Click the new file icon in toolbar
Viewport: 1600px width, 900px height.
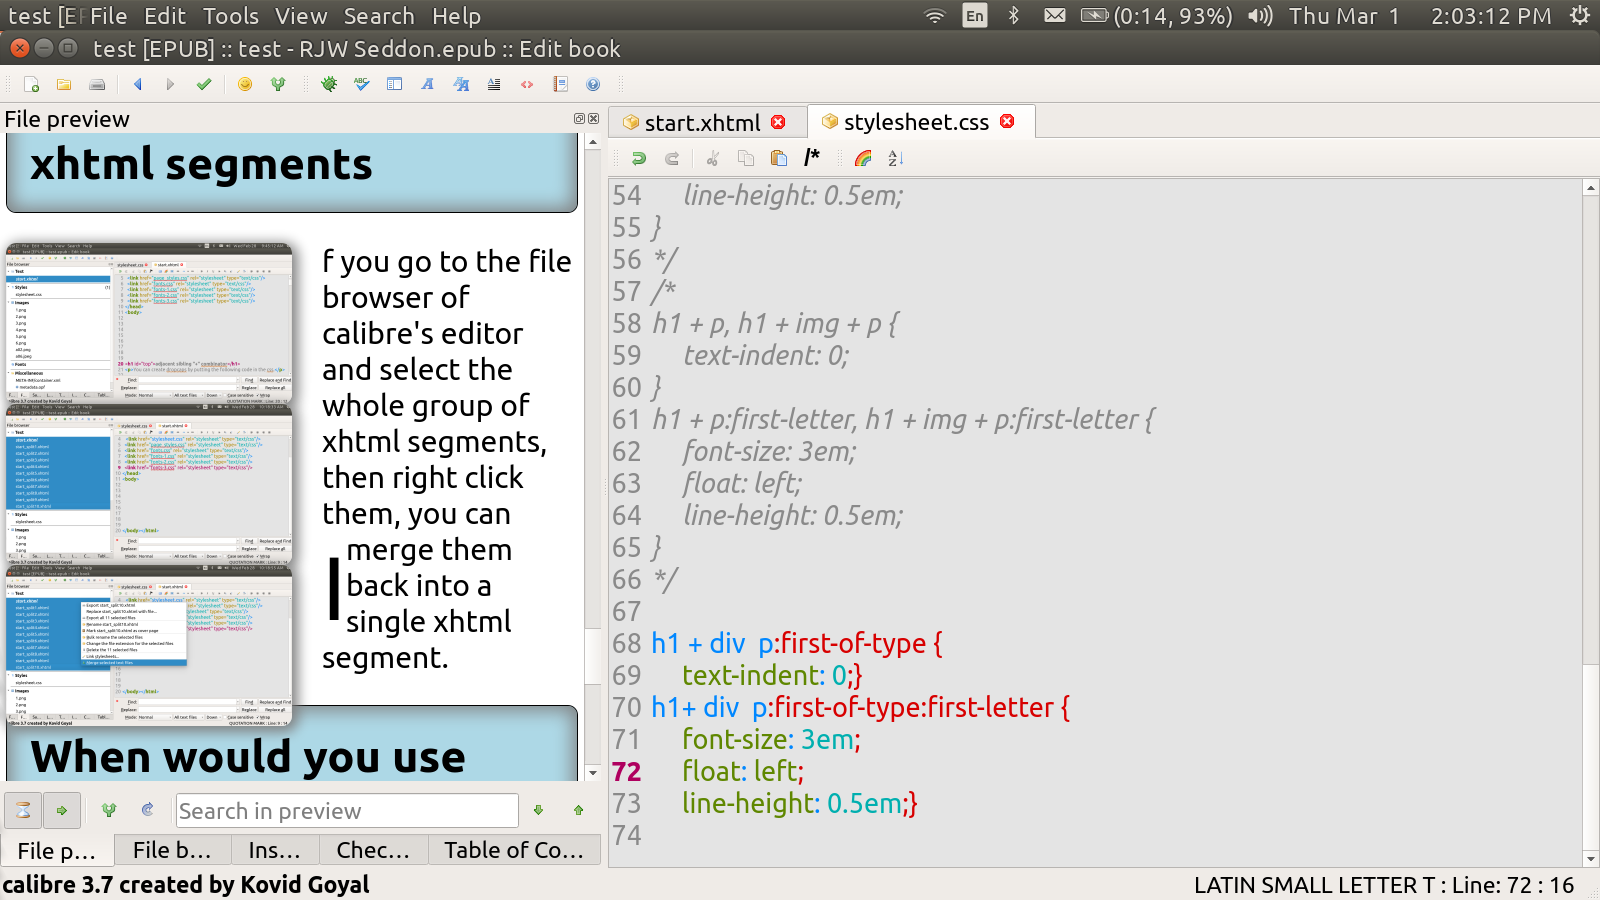(x=31, y=85)
